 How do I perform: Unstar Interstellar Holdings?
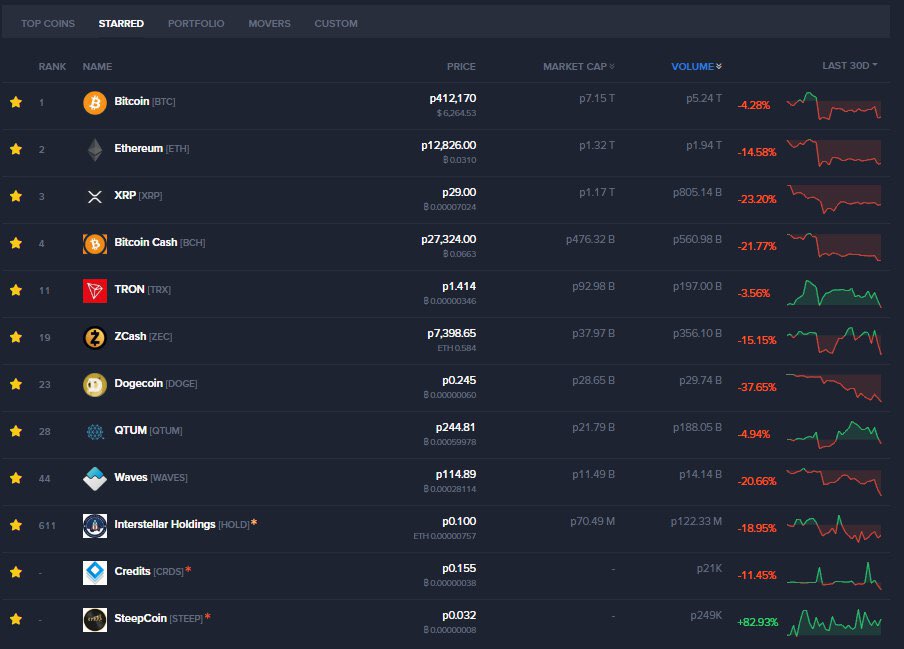16,525
